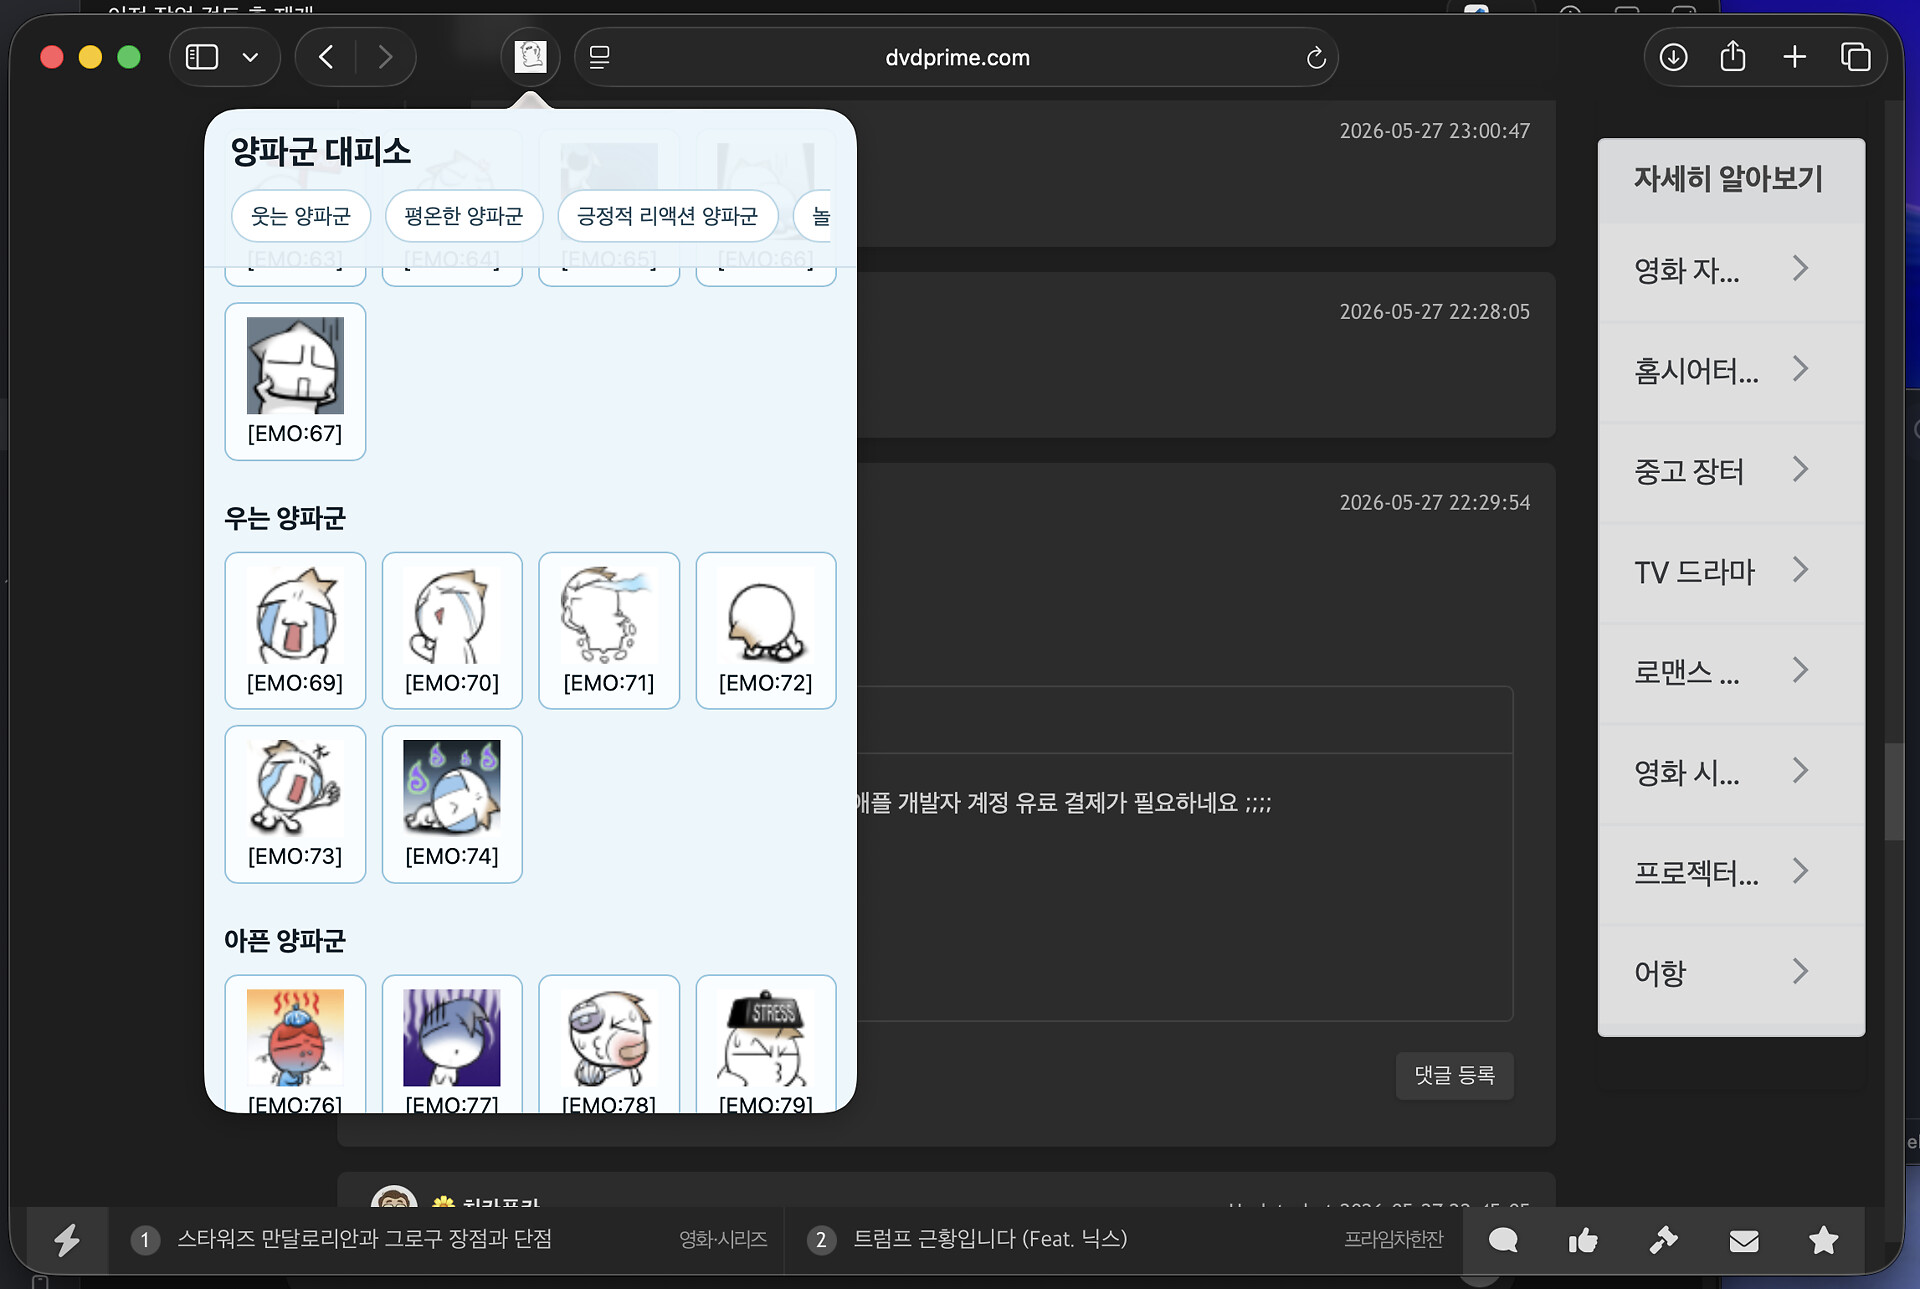Insert the feverish EMO:76 emoticon
Screen dimensions: 1920x1289
295,1044
